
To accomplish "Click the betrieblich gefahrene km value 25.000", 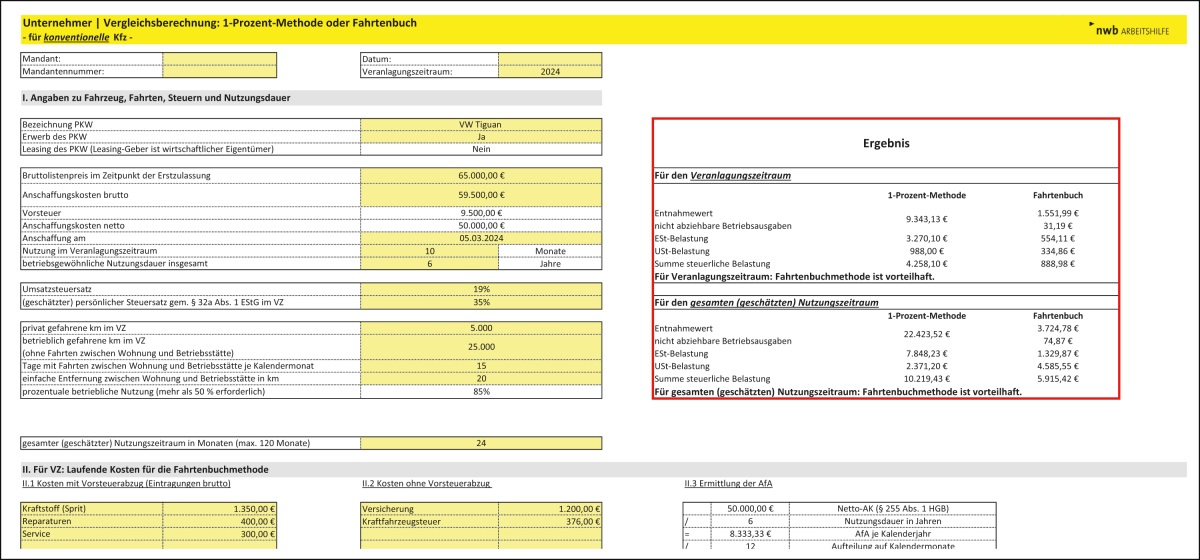I will pos(481,346).
